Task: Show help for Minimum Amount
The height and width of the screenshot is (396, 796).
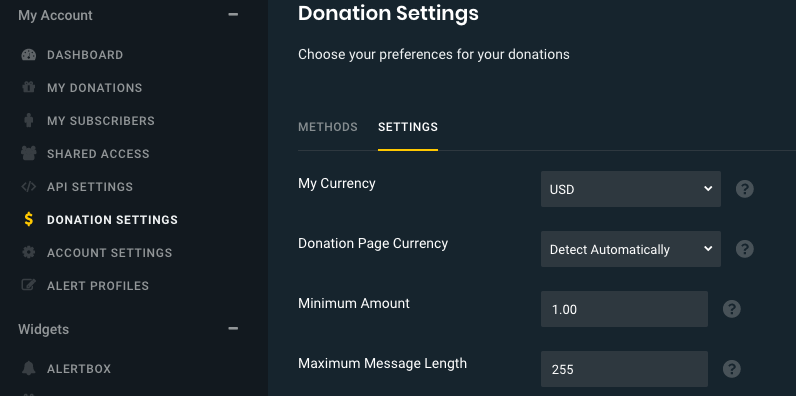Action: 732,309
